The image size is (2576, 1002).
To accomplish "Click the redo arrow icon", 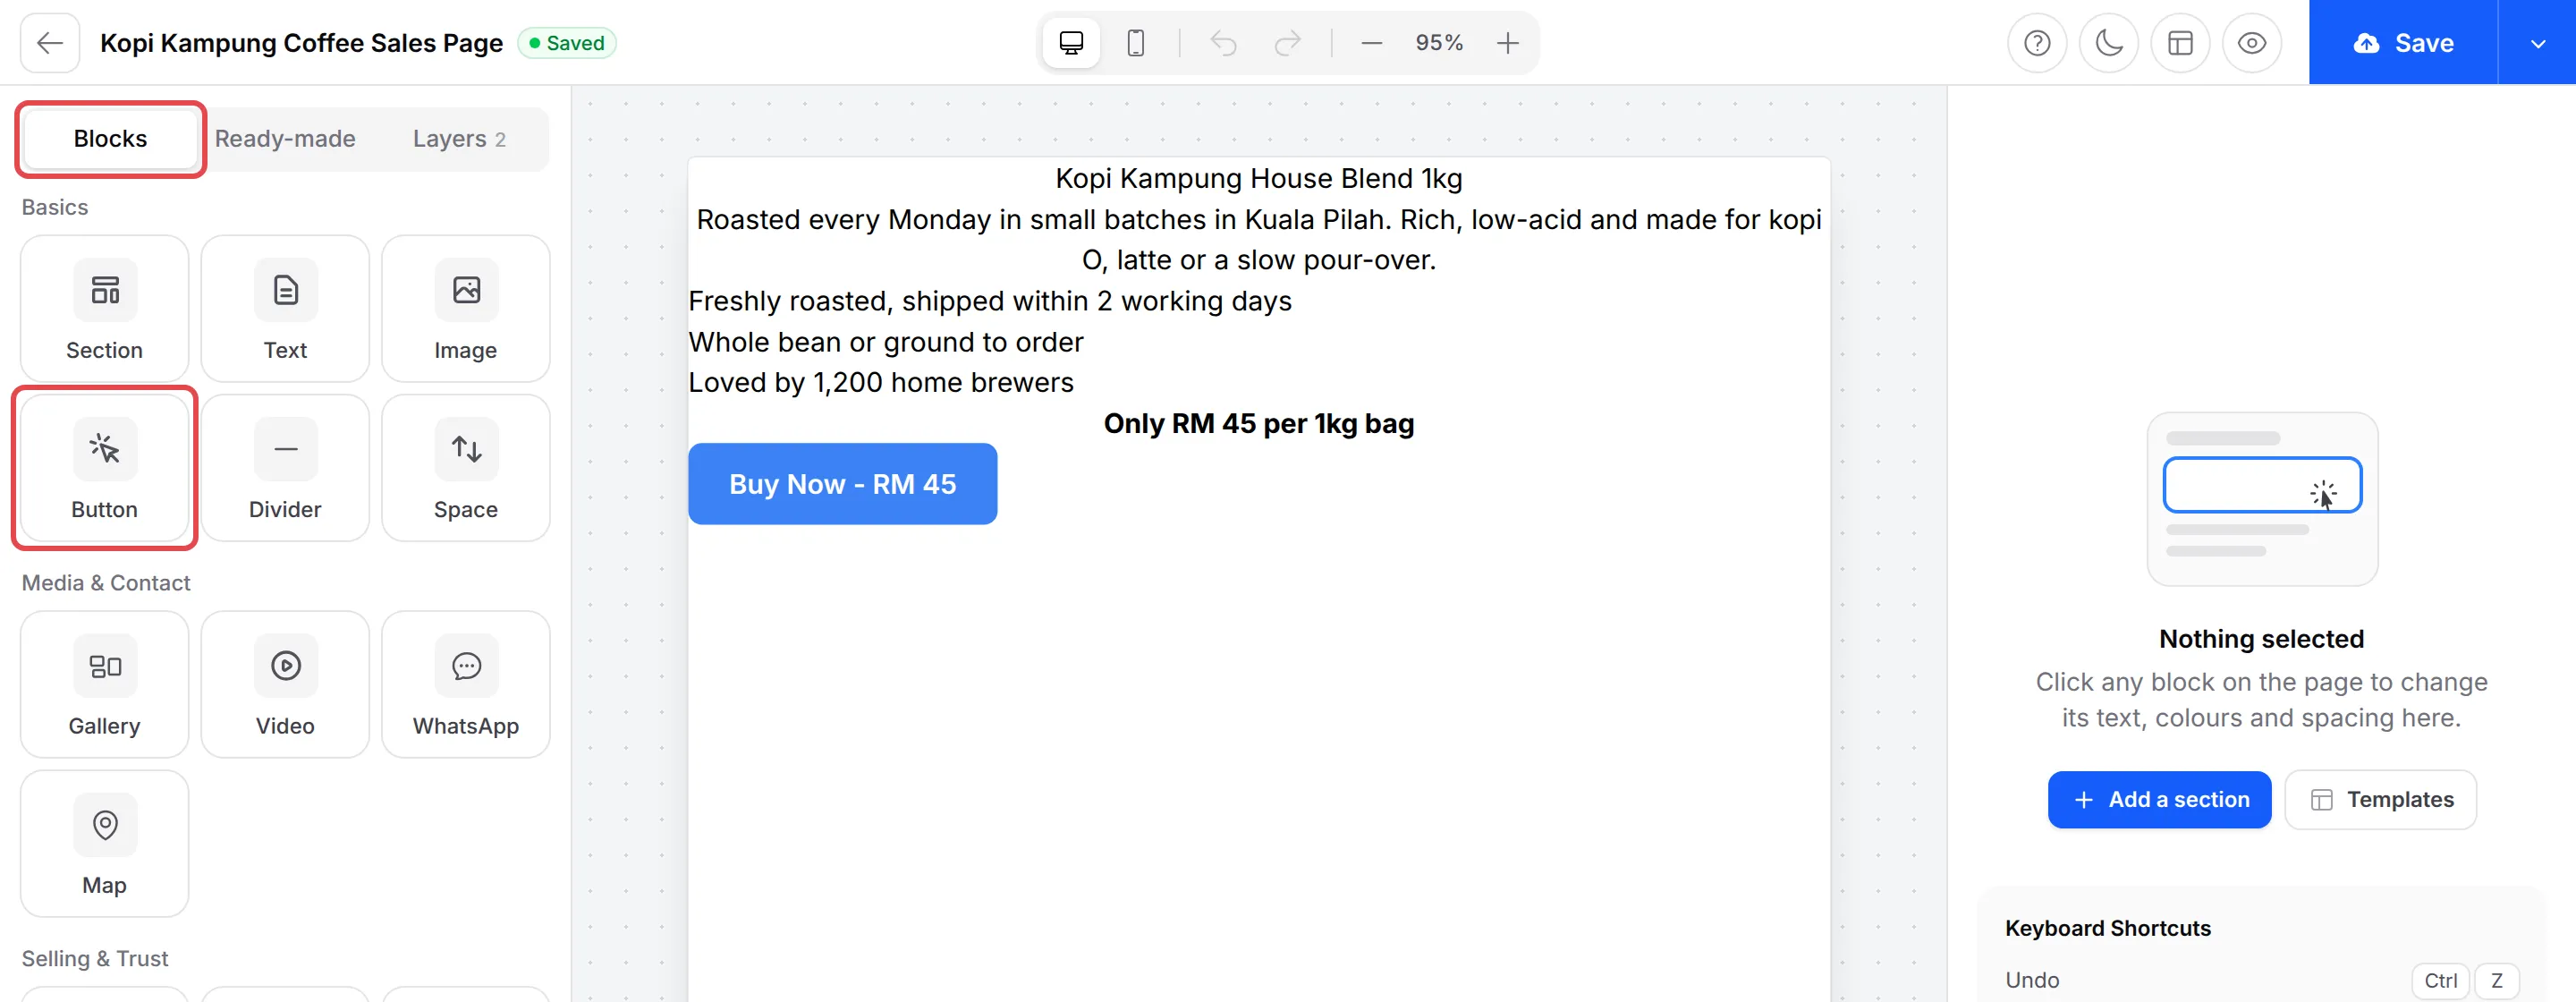I will point(1287,43).
